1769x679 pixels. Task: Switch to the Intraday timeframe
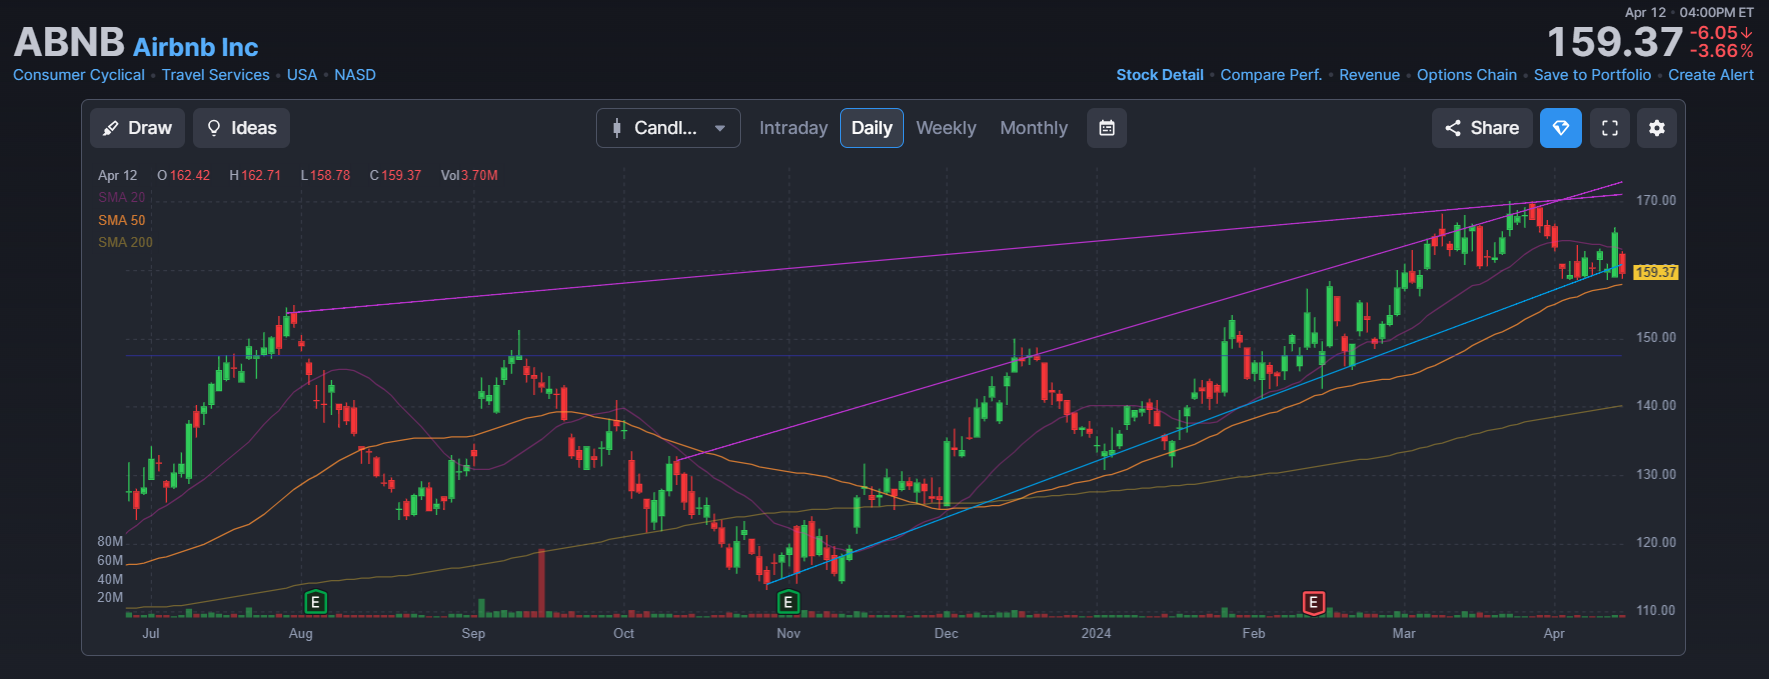pyautogui.click(x=793, y=128)
